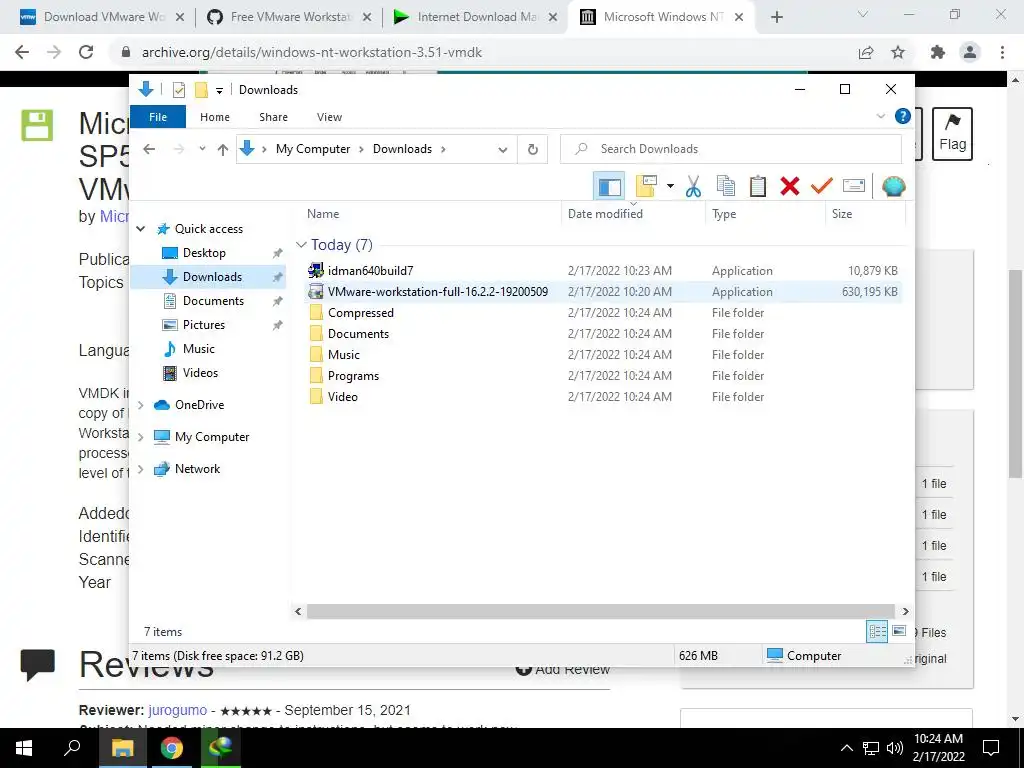Expand the OneDrive tree node
1024x768 pixels.
[x=140, y=406]
